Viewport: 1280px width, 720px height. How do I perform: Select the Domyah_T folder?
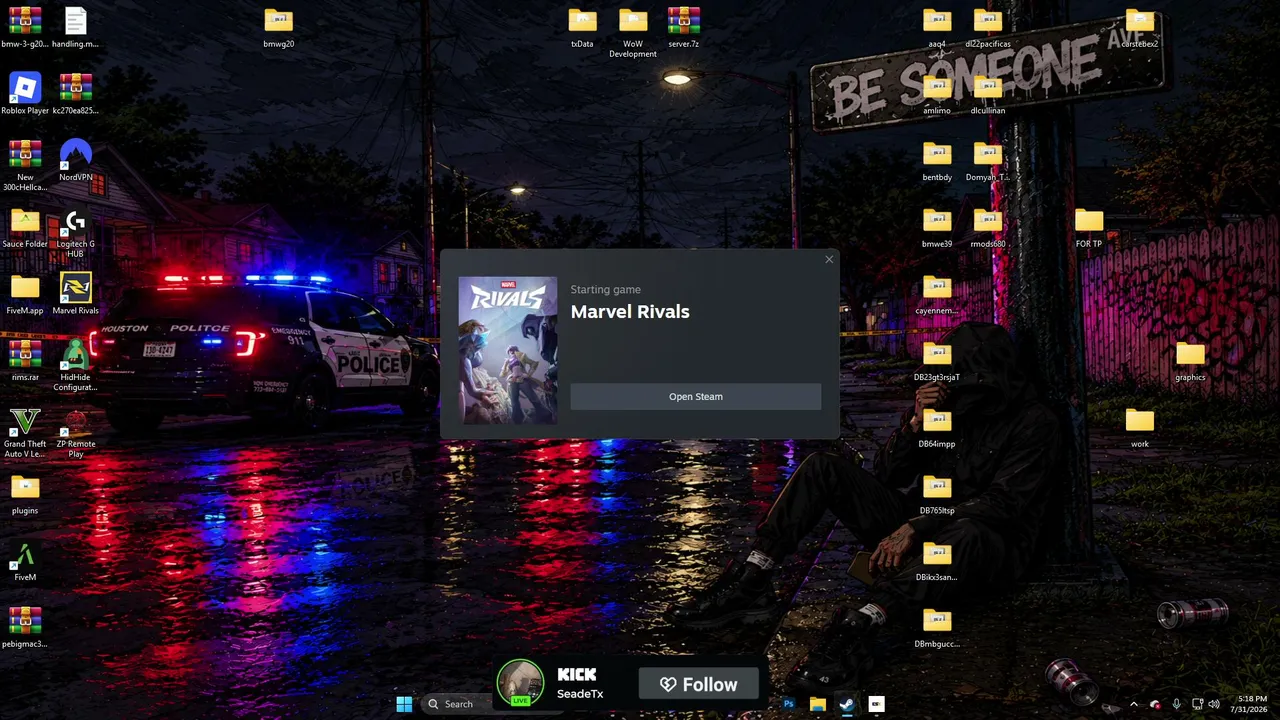click(988, 161)
